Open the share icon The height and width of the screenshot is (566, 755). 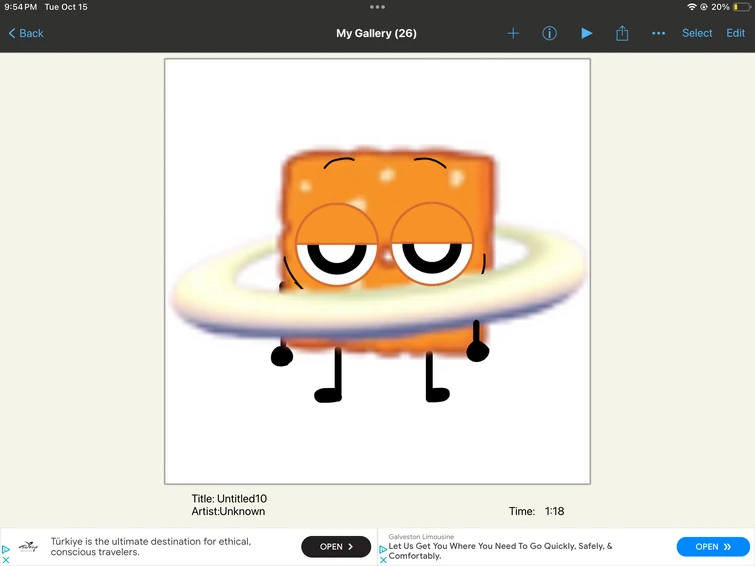(622, 33)
